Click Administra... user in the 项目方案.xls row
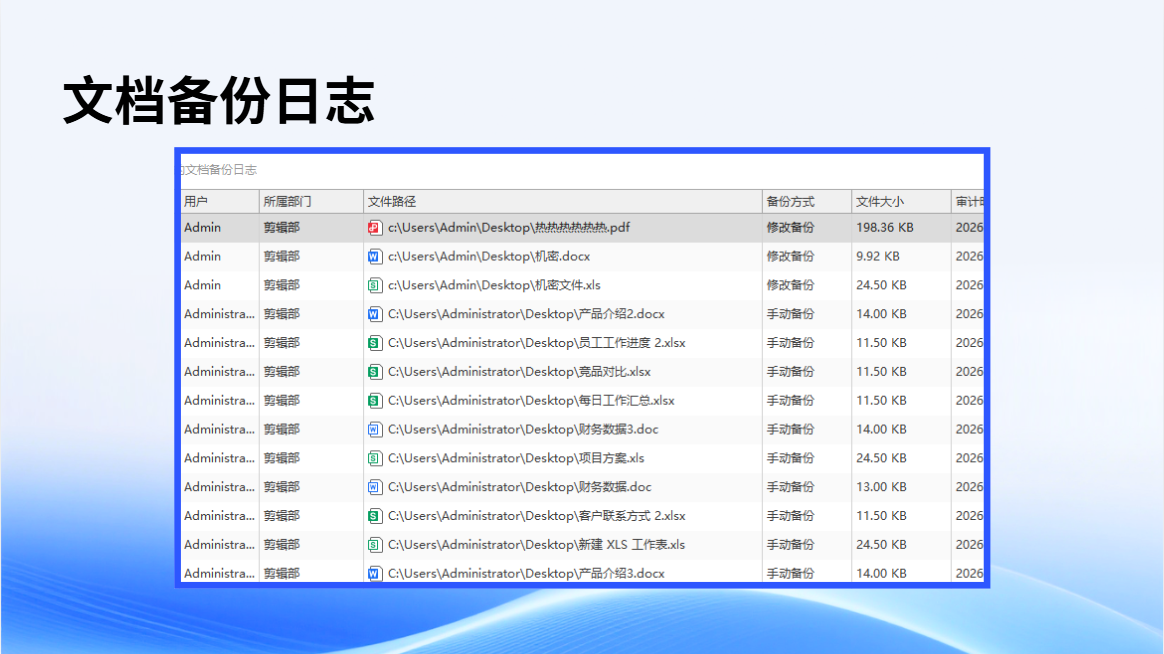Image resolution: width=1164 pixels, height=654 pixels. point(219,458)
